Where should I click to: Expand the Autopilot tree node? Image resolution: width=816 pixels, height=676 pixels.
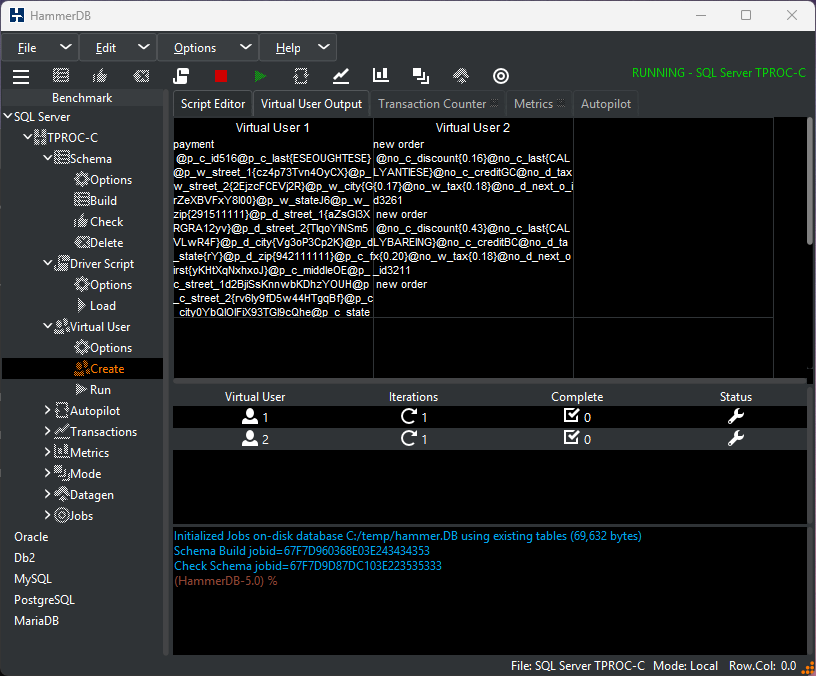pos(47,410)
